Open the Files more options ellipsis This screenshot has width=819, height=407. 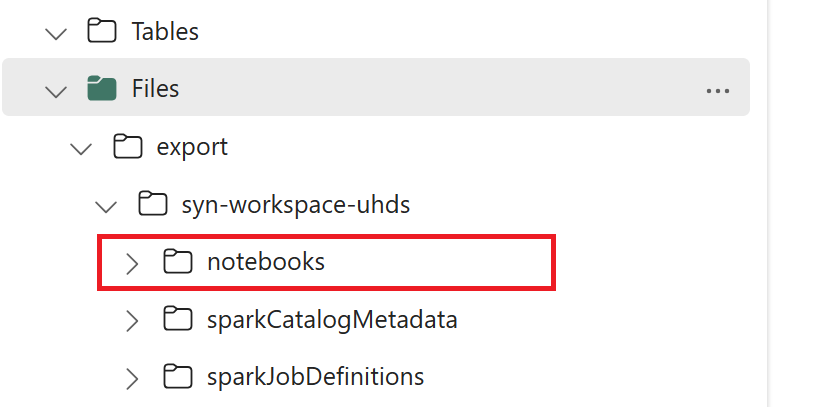[x=718, y=91]
